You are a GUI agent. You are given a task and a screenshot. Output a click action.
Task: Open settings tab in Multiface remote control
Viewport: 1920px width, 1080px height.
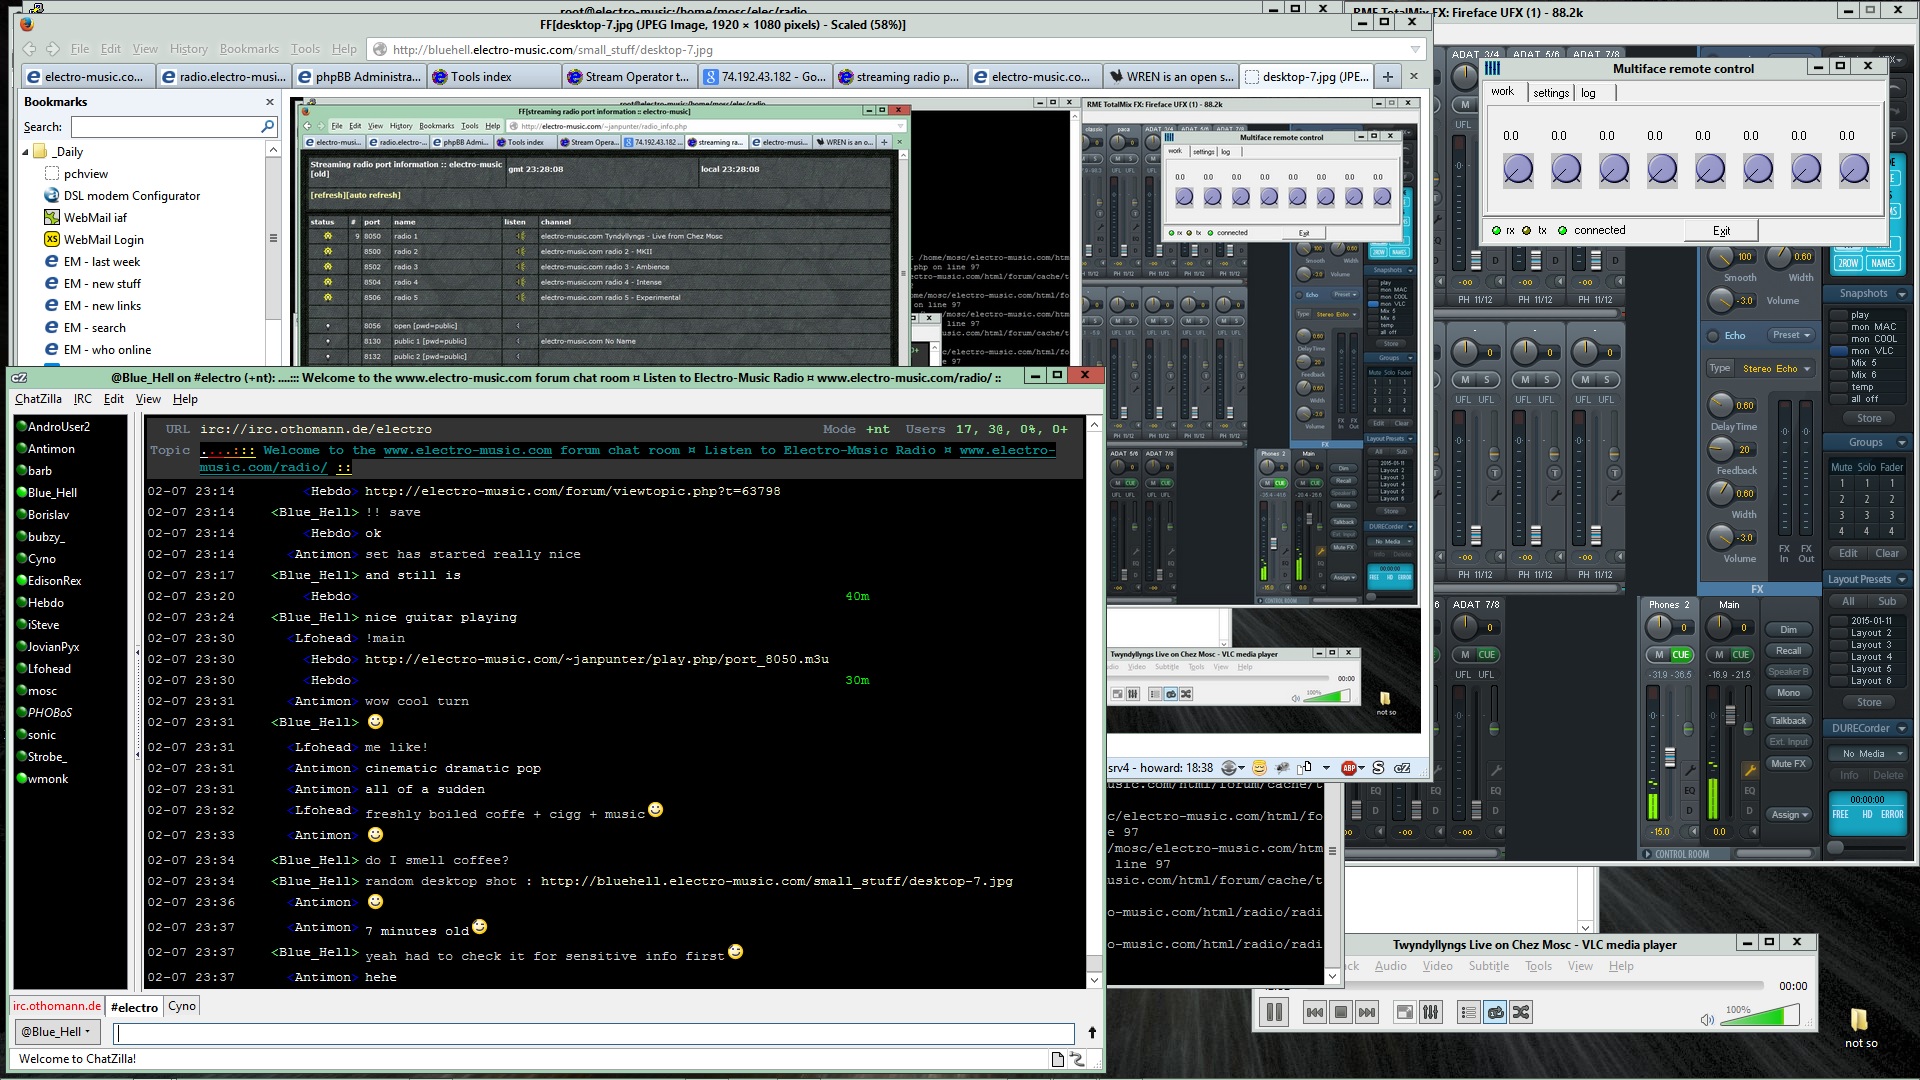1551,93
